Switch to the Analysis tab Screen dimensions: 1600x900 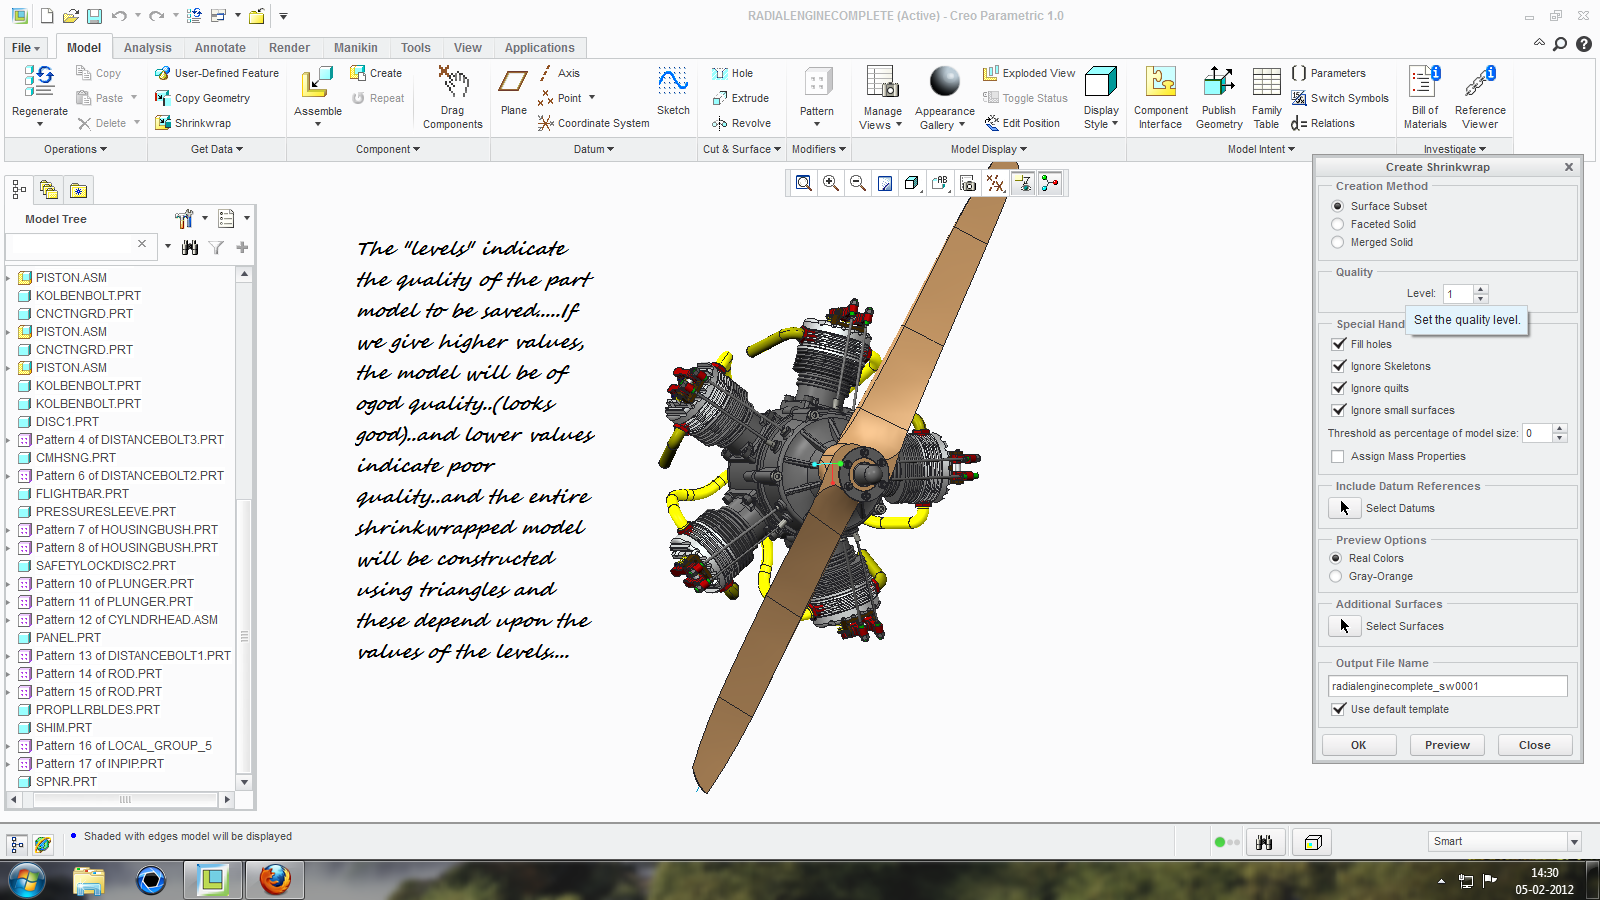148,48
